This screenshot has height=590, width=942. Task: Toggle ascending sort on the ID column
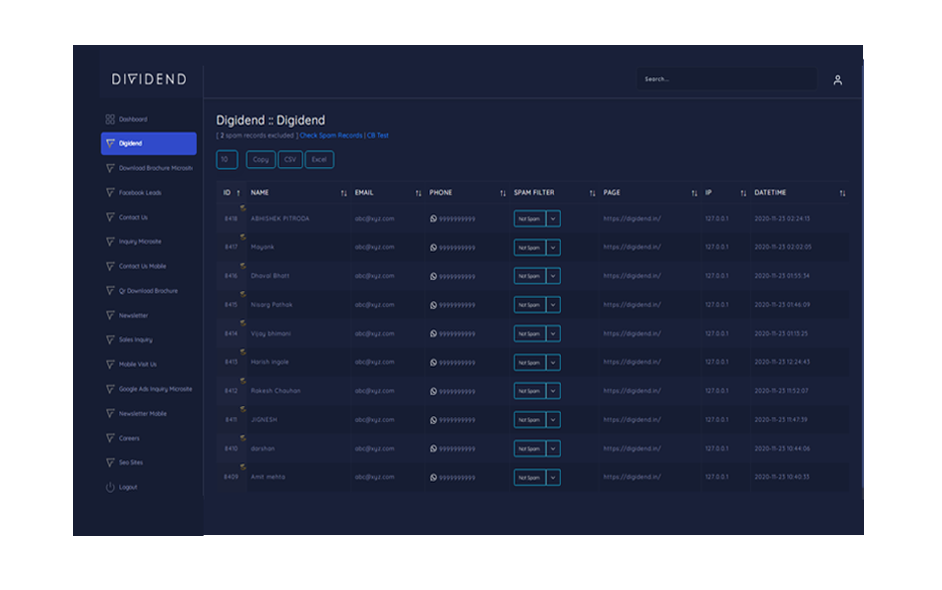236,193
